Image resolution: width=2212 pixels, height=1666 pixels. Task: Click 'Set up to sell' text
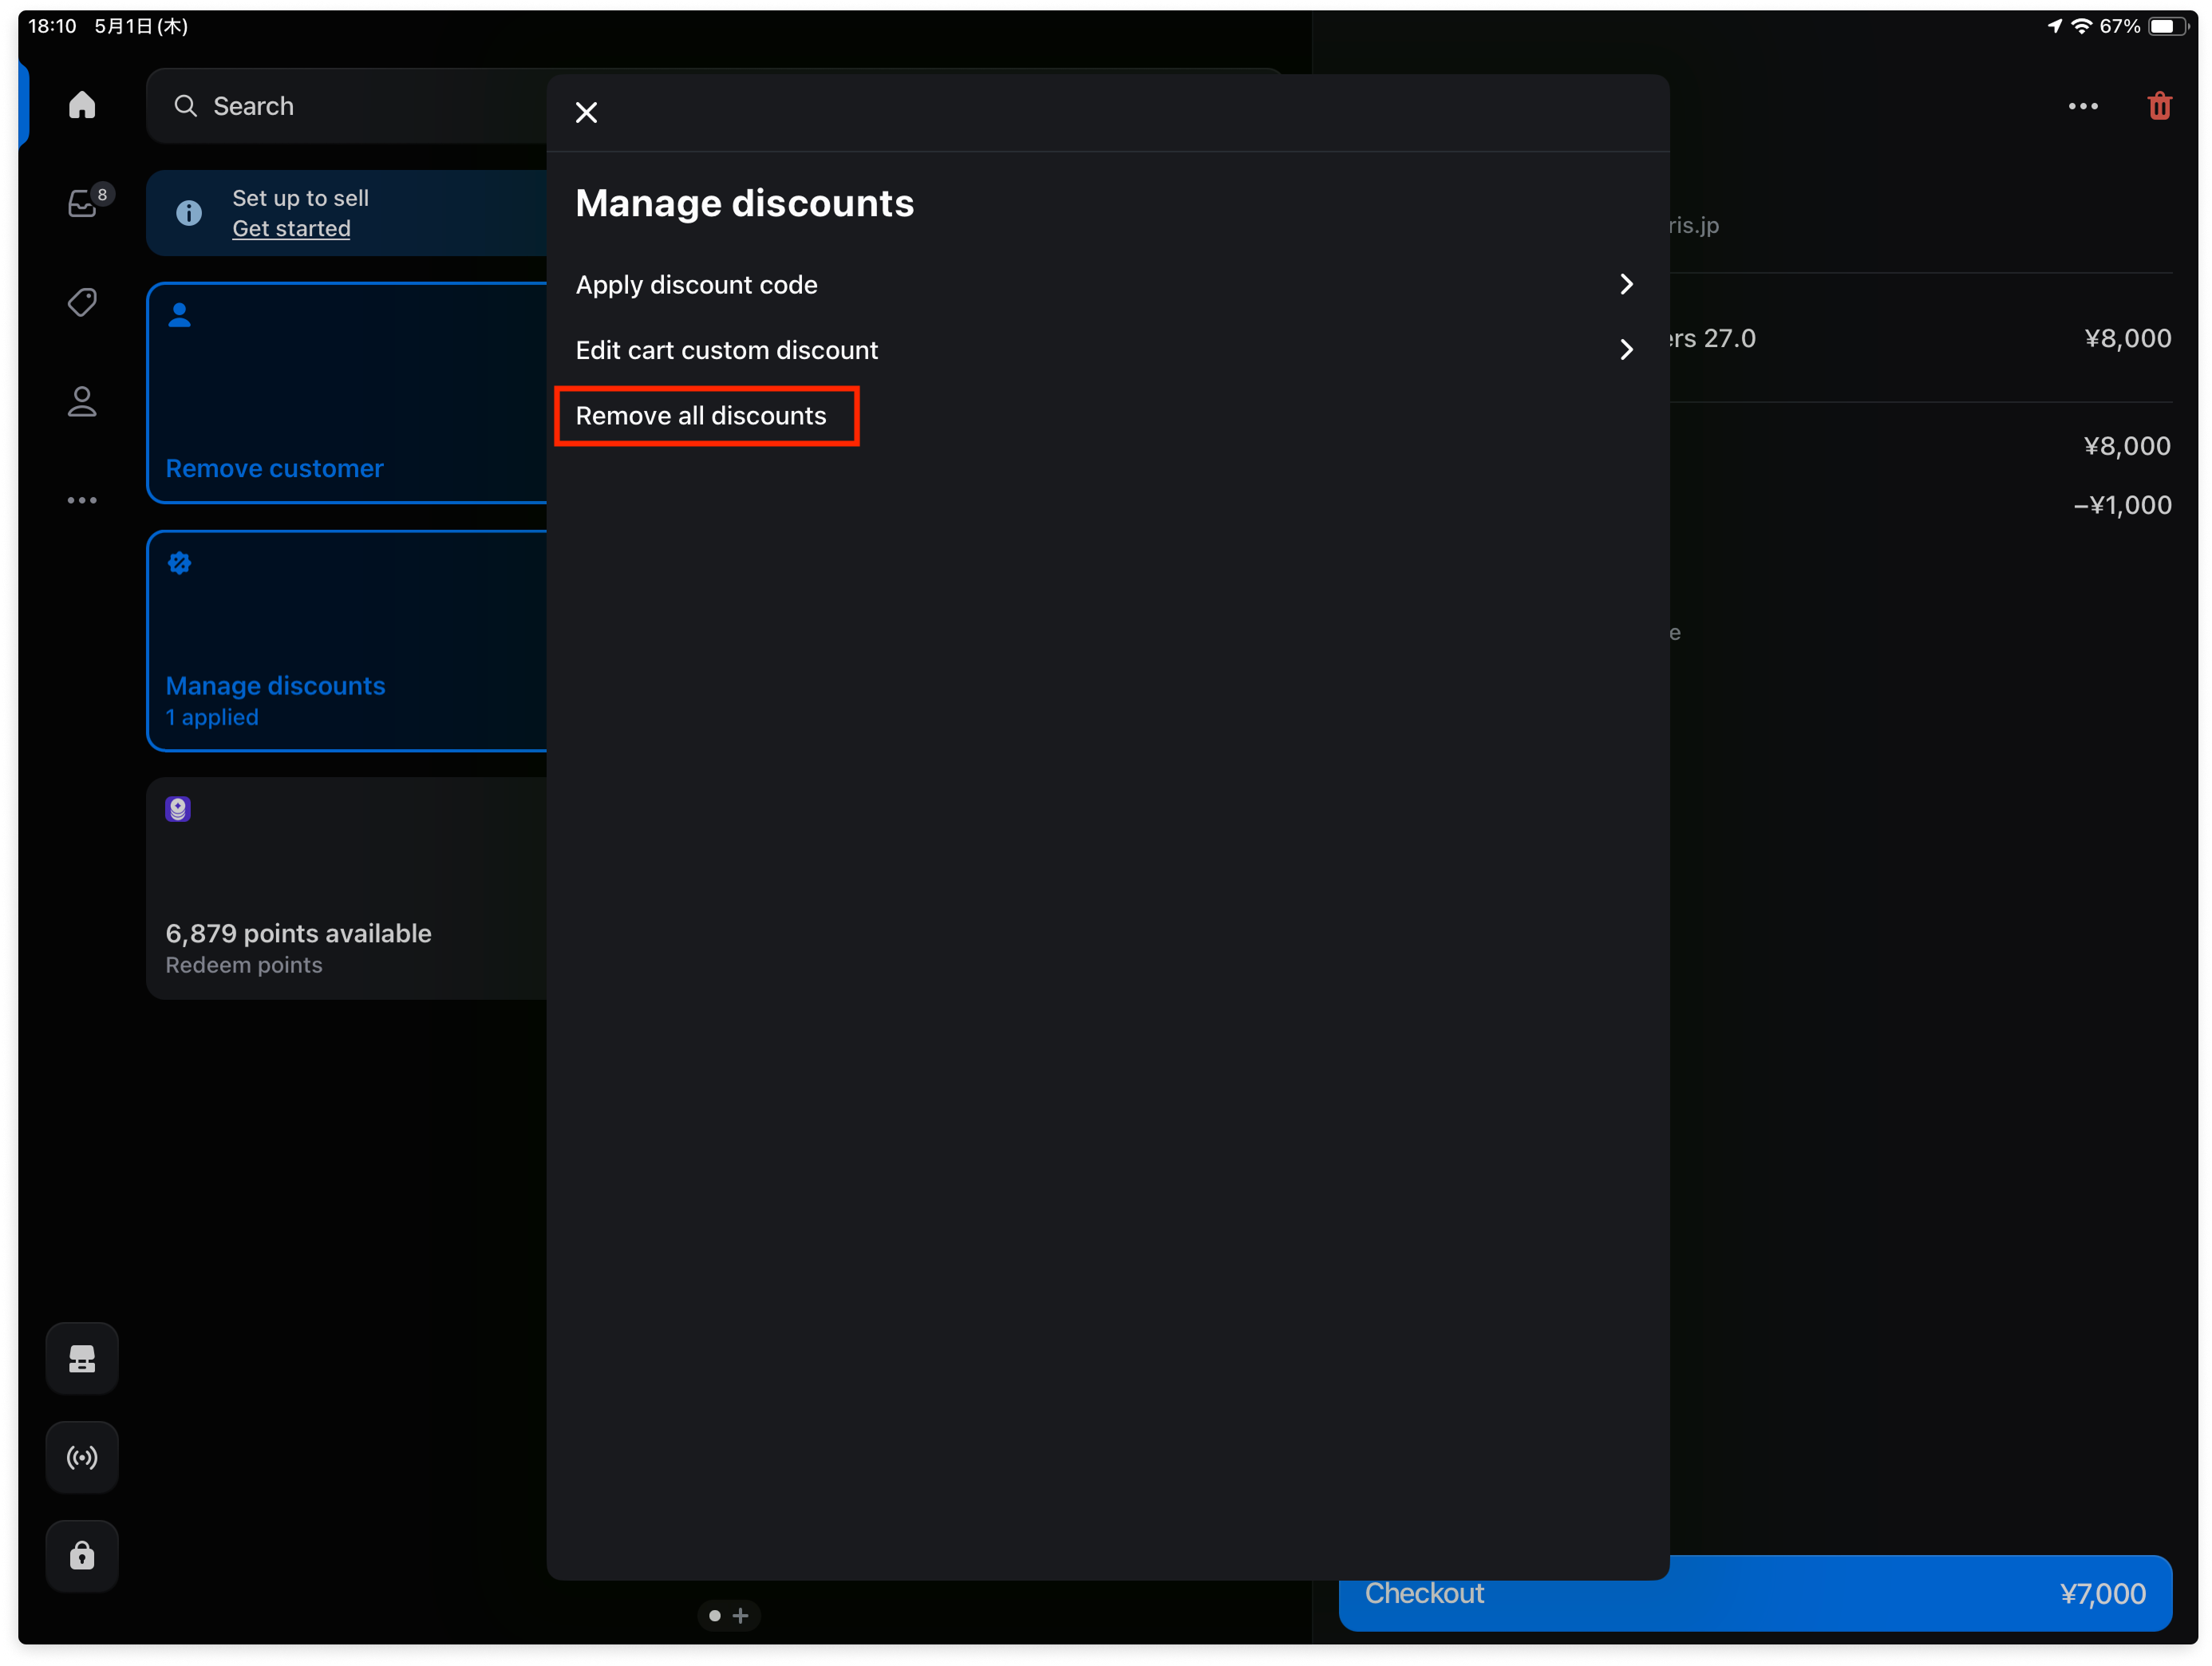point(300,198)
